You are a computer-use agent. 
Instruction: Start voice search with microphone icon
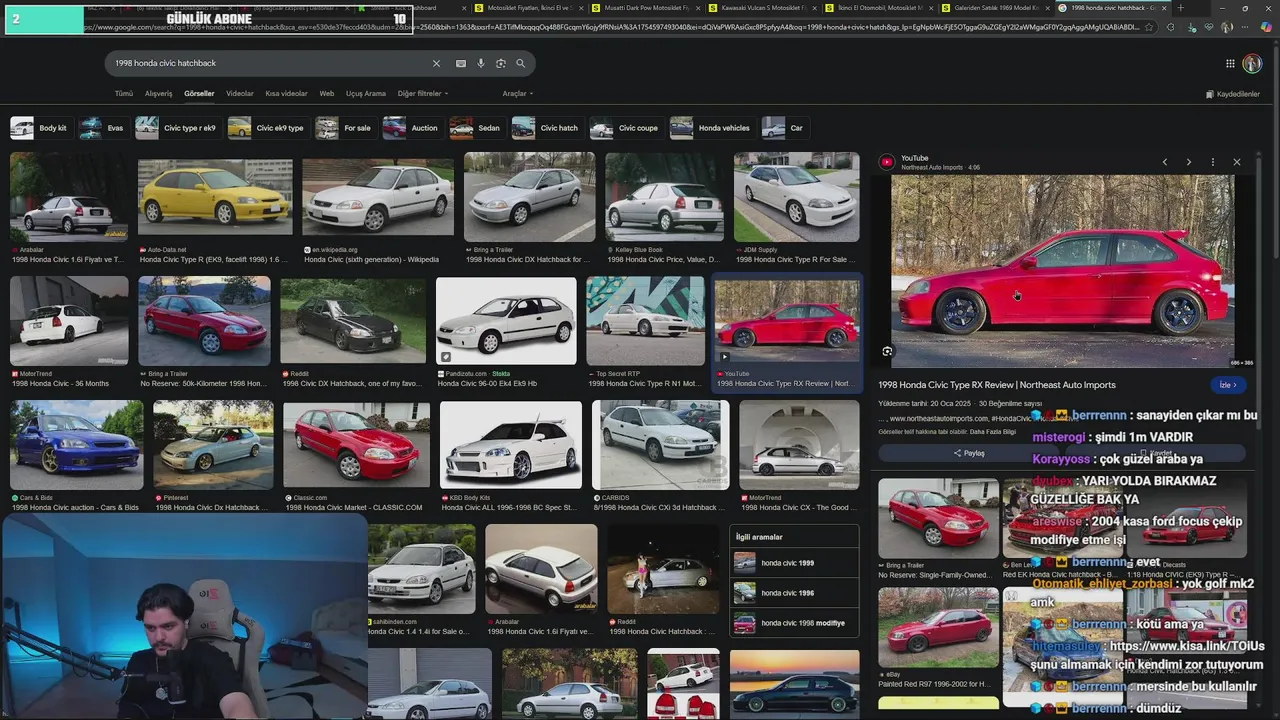(x=480, y=63)
